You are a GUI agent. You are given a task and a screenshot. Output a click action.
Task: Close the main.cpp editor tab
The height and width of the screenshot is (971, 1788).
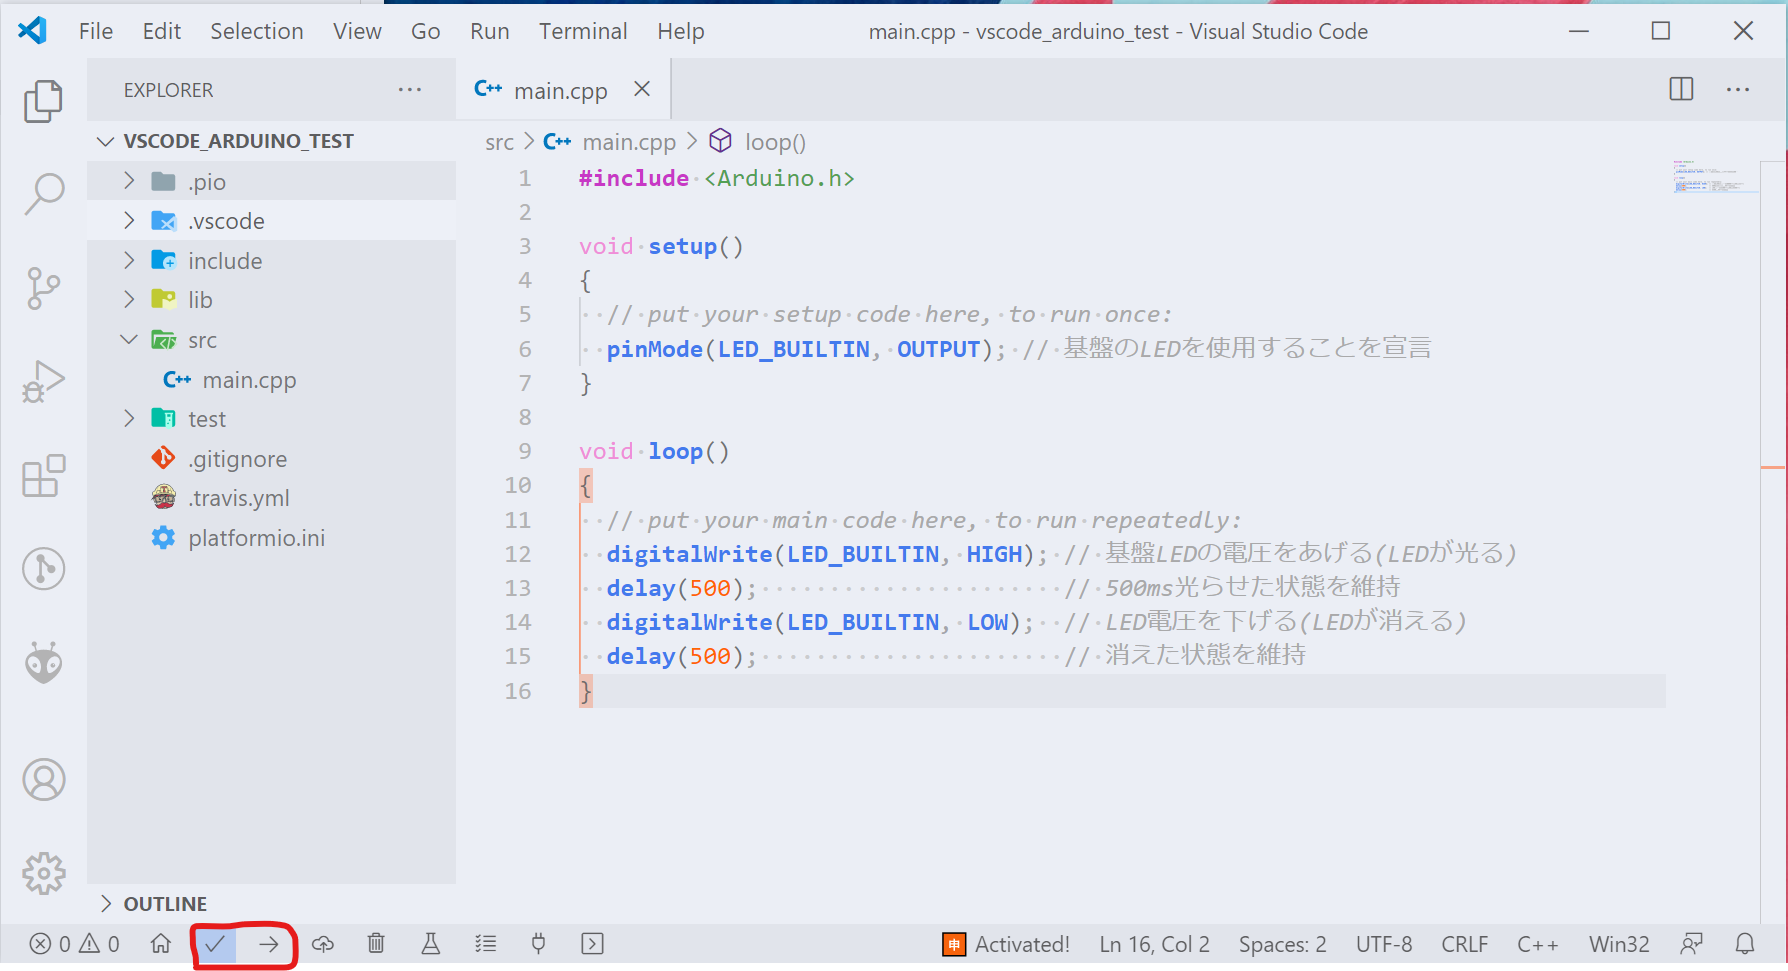(642, 89)
